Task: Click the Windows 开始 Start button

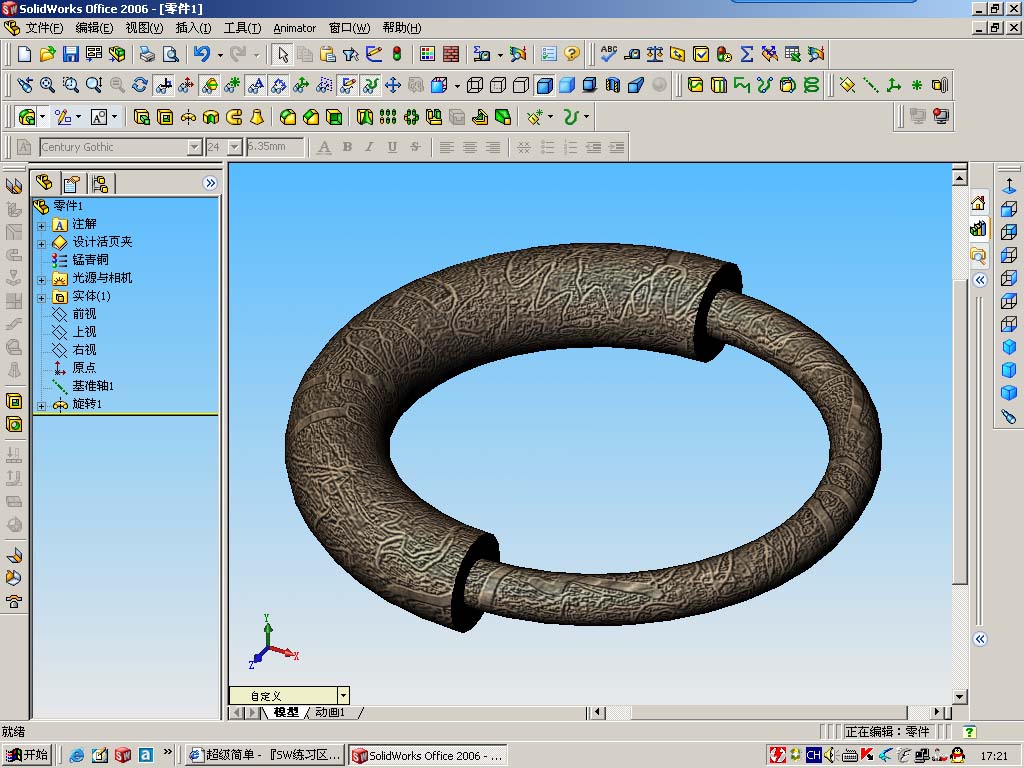Action: pyautogui.click(x=27, y=755)
